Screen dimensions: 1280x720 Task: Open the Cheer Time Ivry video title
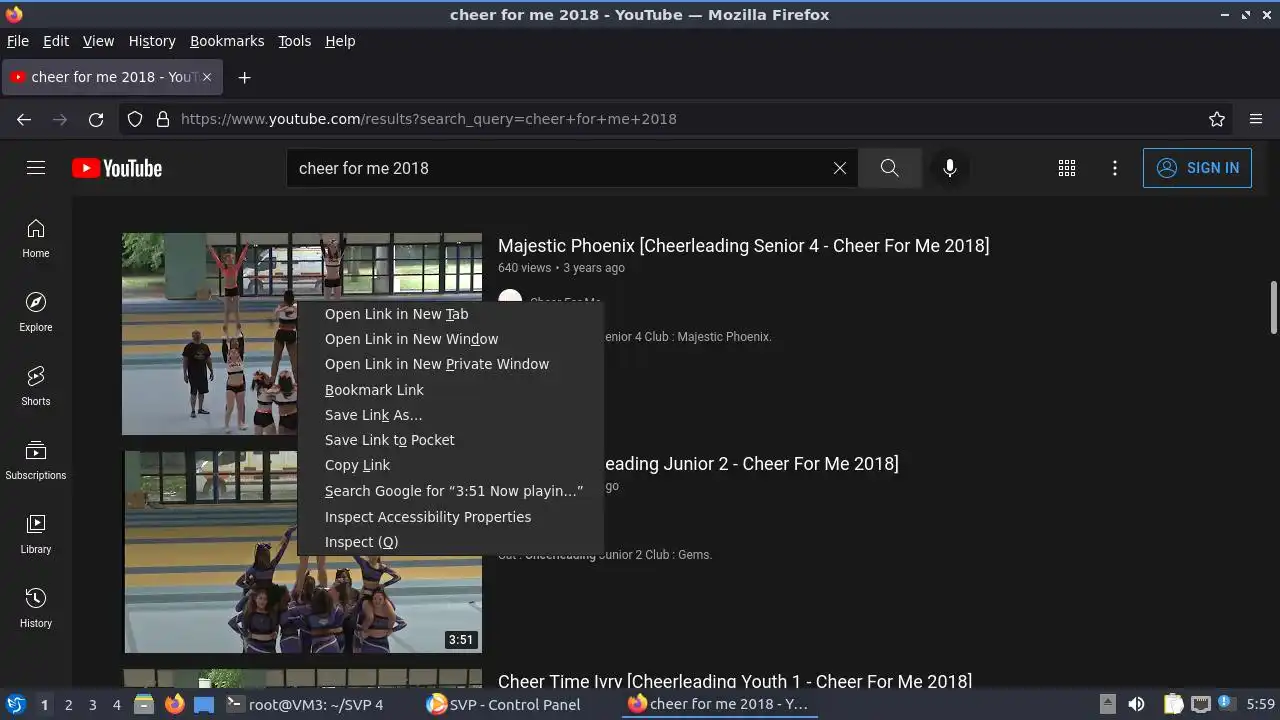point(735,681)
